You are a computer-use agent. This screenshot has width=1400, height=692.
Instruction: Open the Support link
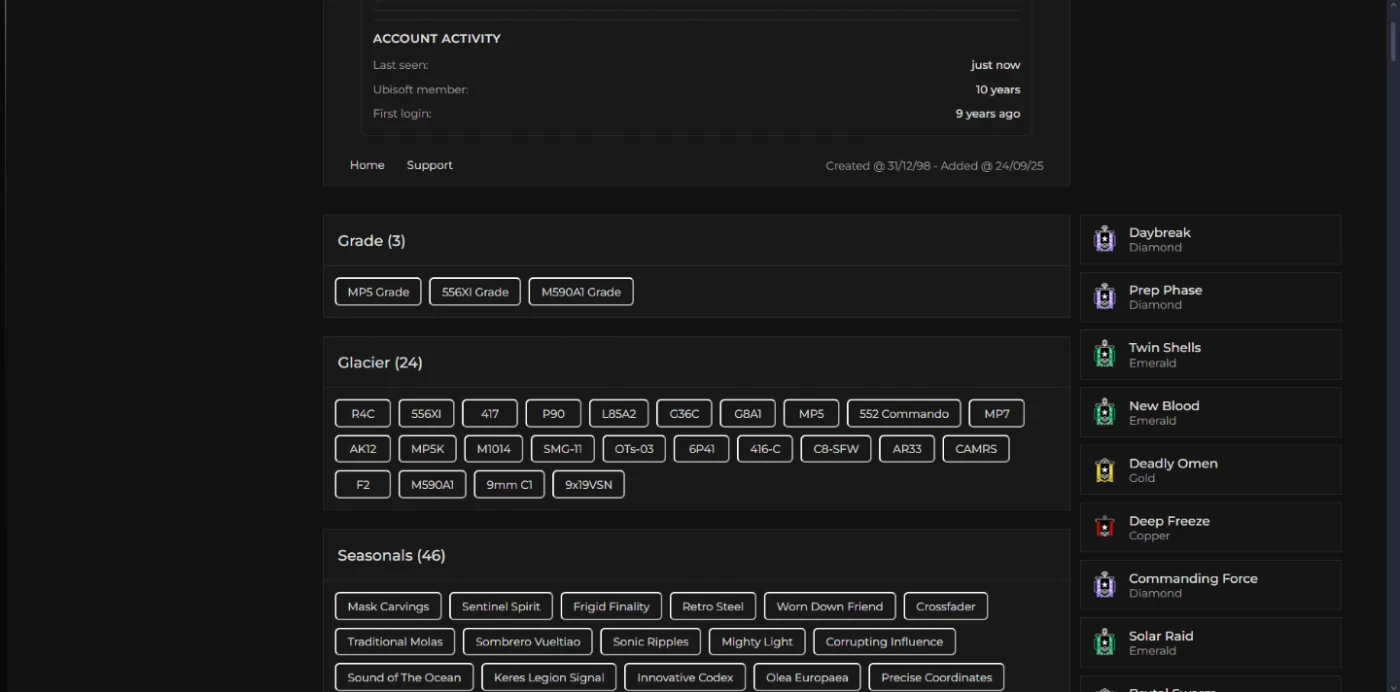pyautogui.click(x=429, y=165)
